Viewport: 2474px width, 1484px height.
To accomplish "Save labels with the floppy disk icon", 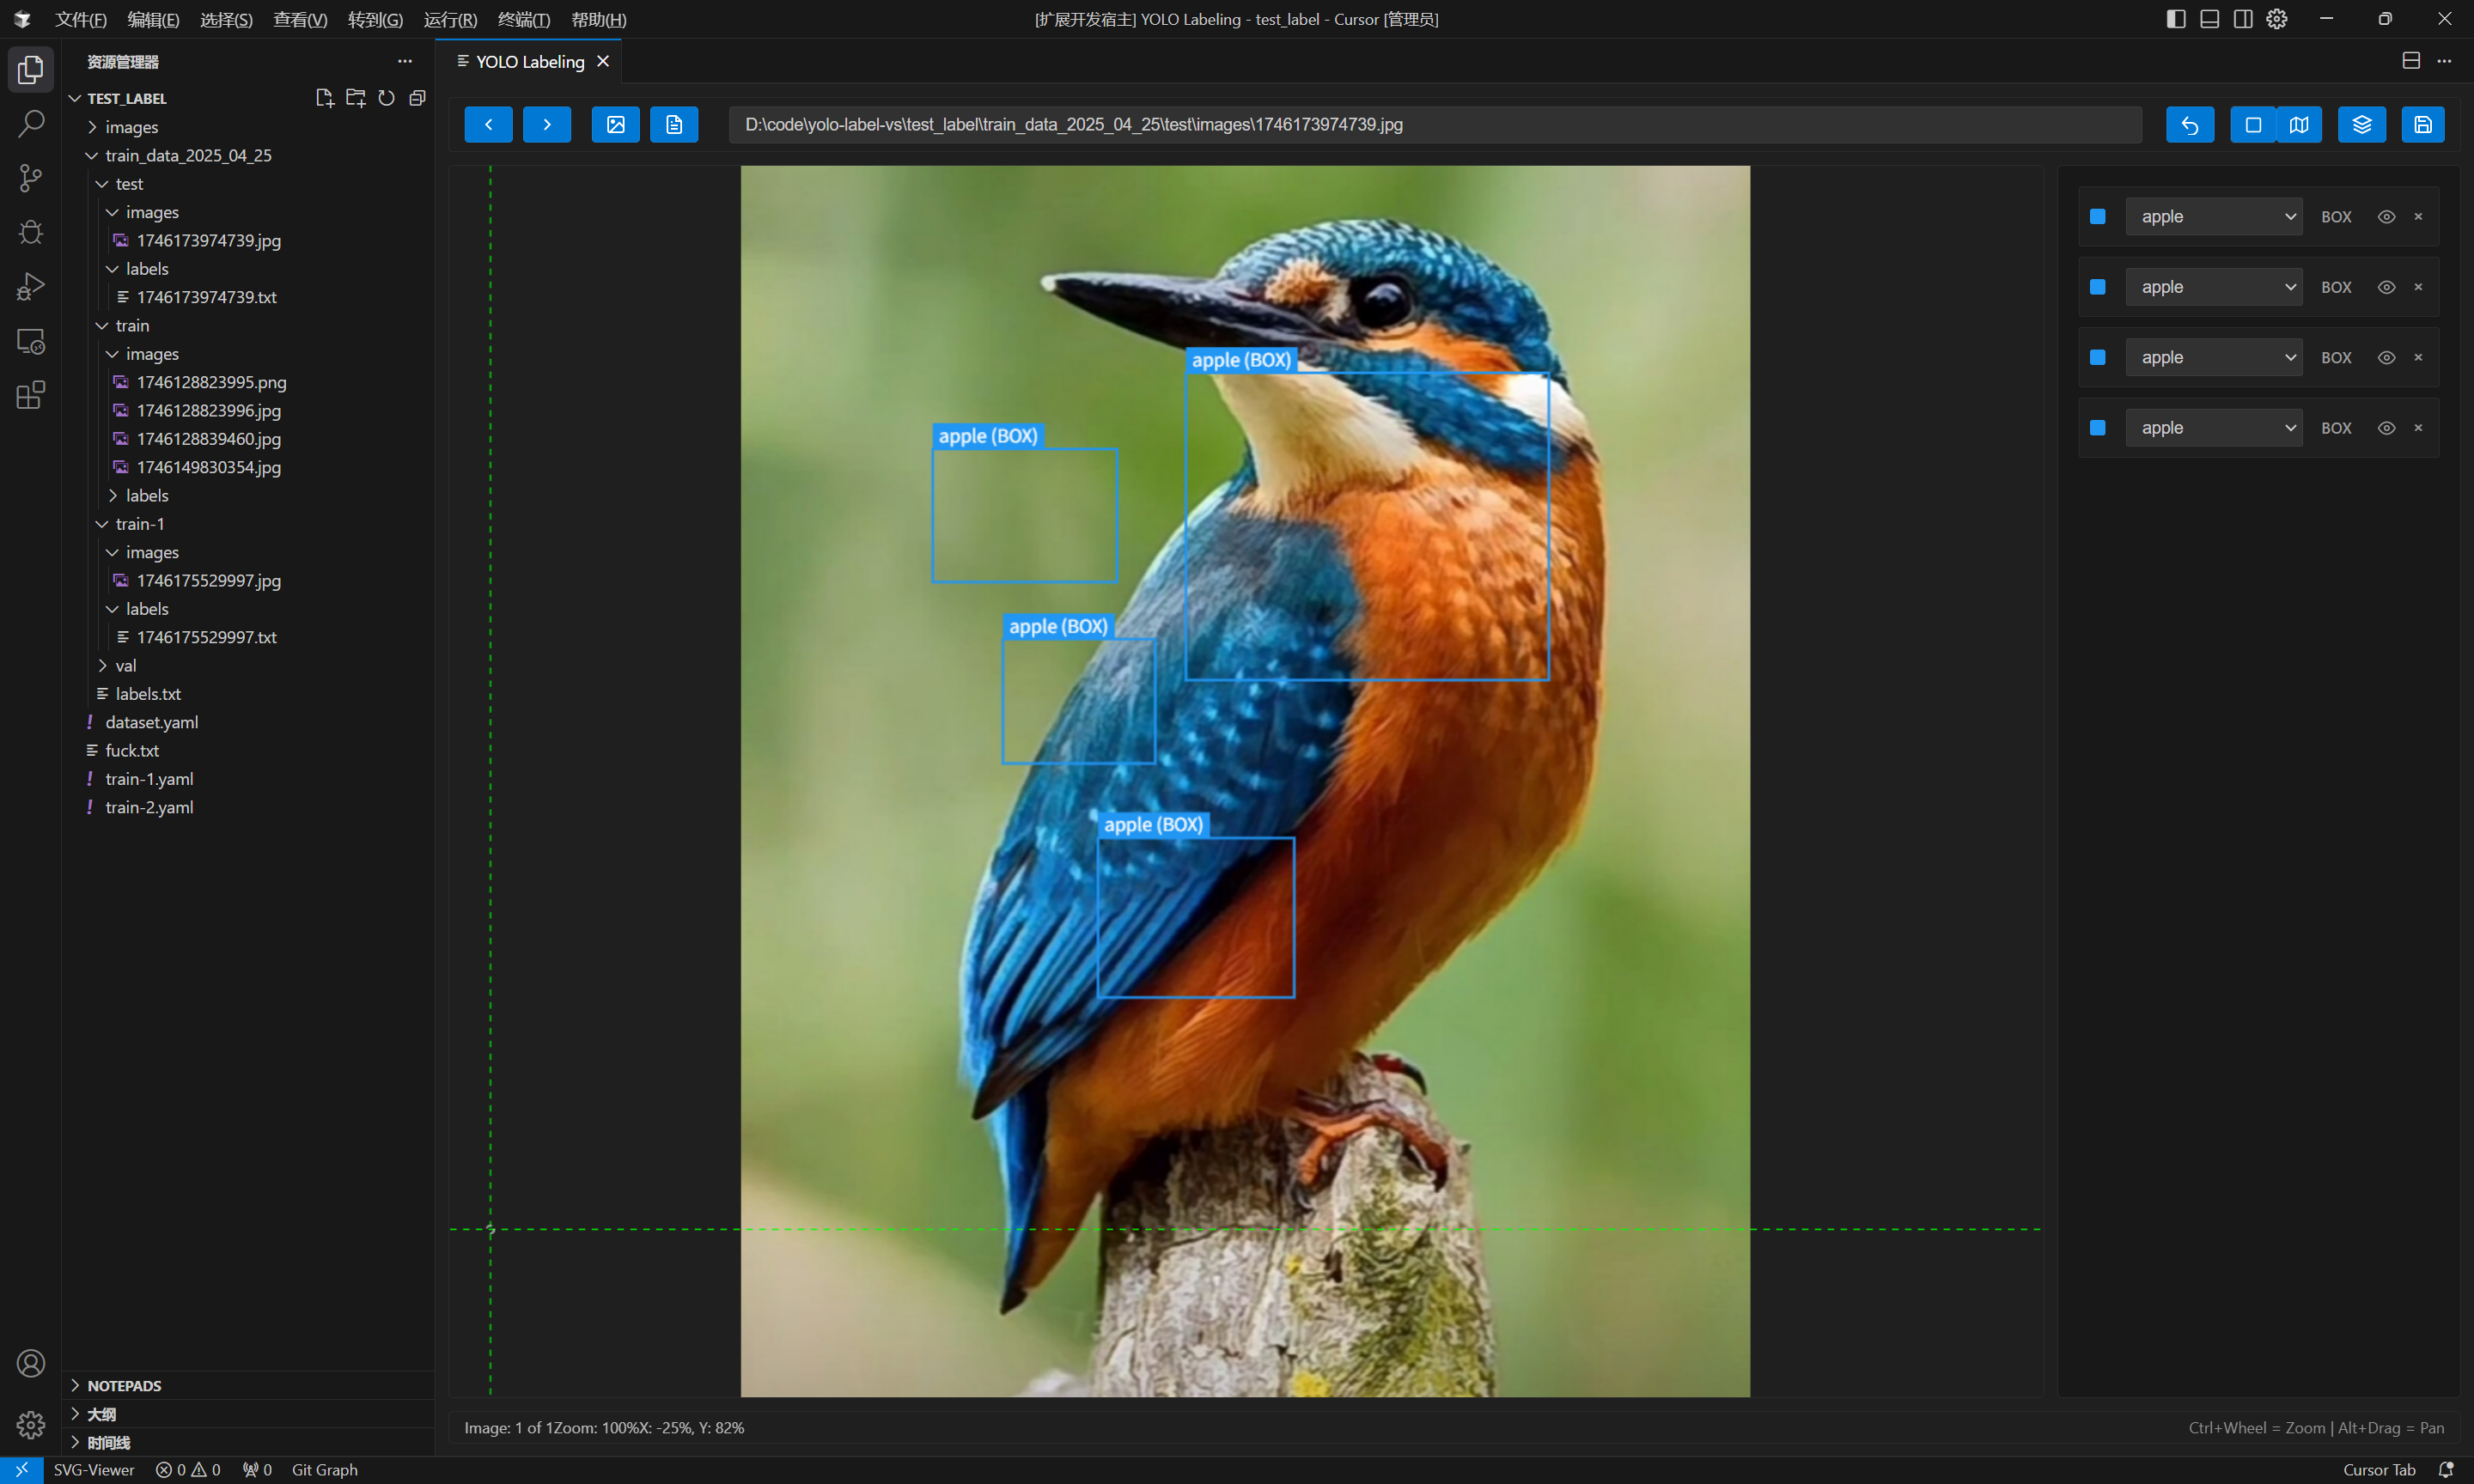I will (2422, 124).
